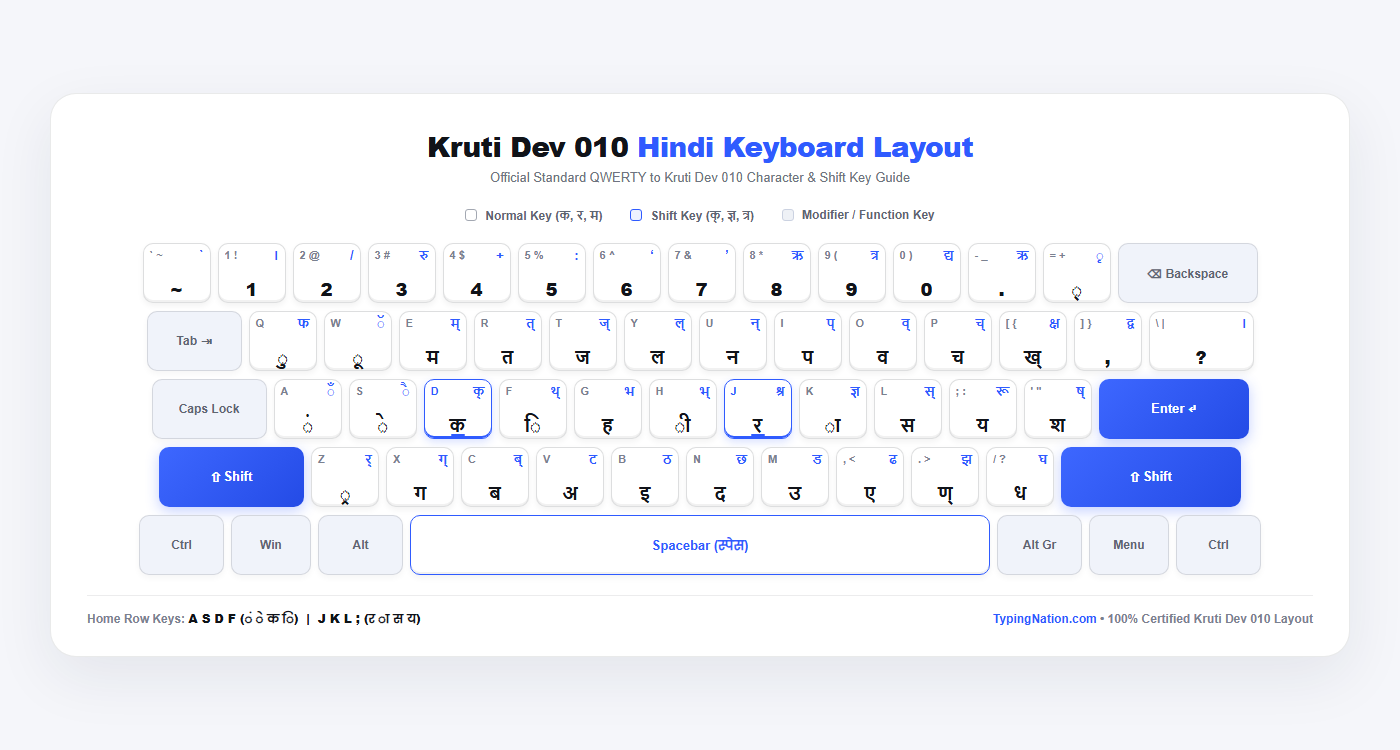Click the tilde key
Image resolution: width=1400 pixels, height=750 pixels.
click(x=176, y=273)
